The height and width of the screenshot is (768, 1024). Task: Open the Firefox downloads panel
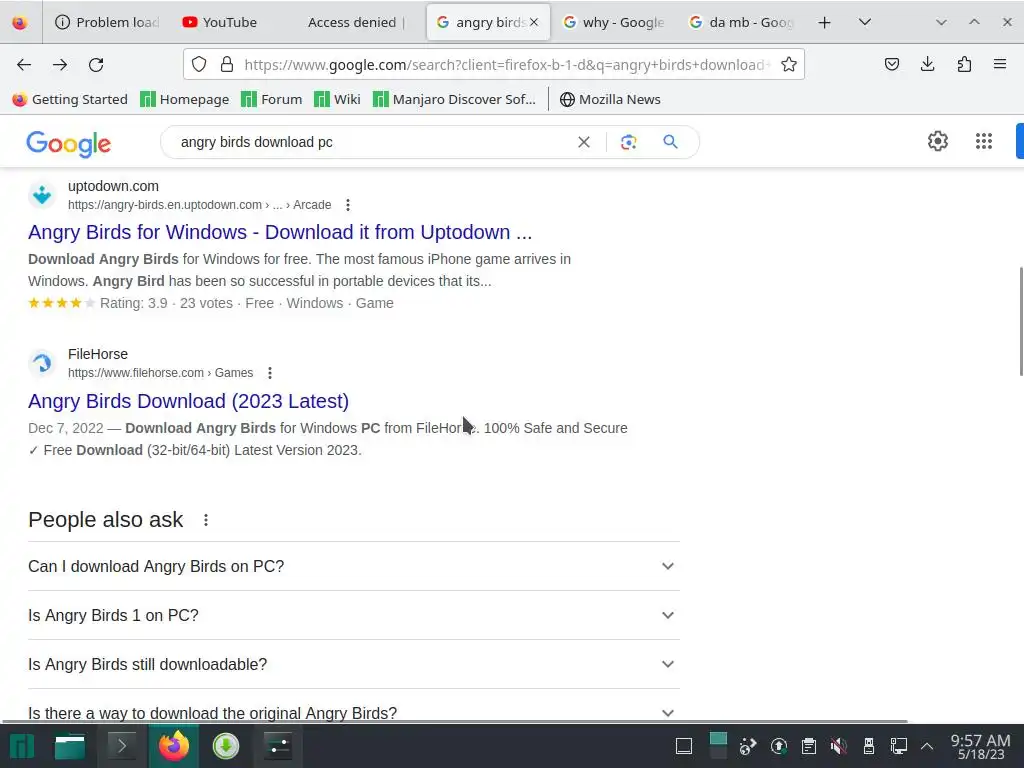[927, 64]
